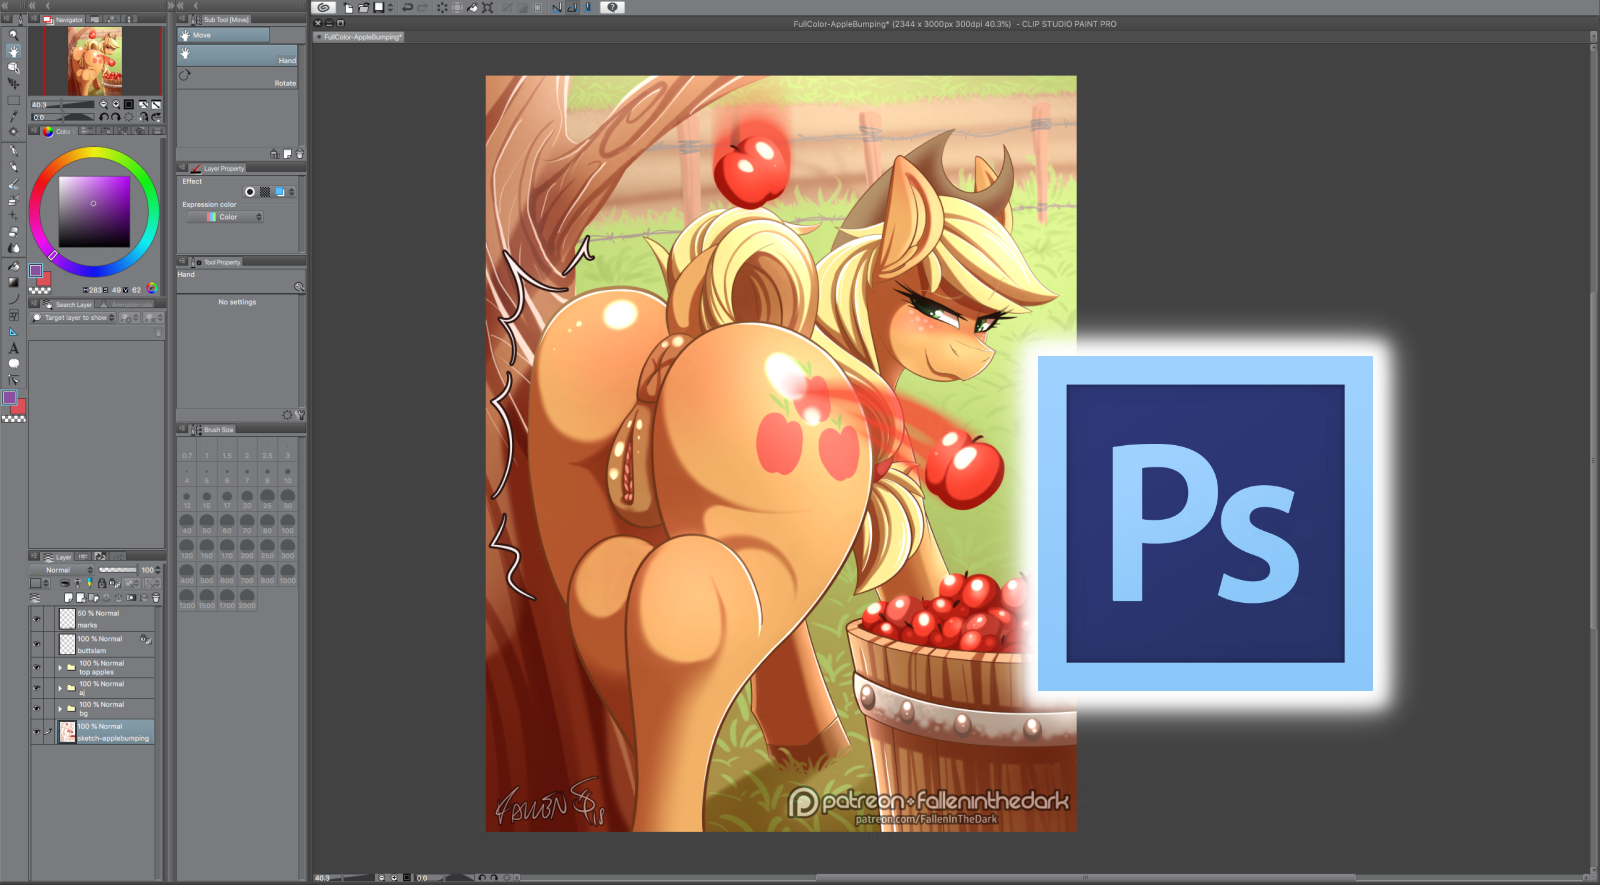This screenshot has height=885, width=1600.
Task: Delete sub tool with trash icon
Action: [299, 154]
